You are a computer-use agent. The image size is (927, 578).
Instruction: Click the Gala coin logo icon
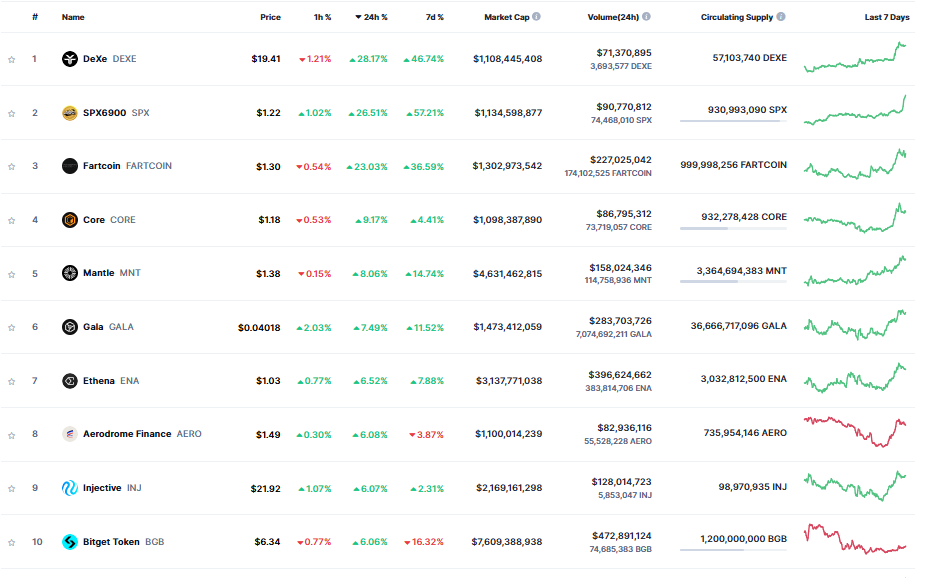pos(70,327)
